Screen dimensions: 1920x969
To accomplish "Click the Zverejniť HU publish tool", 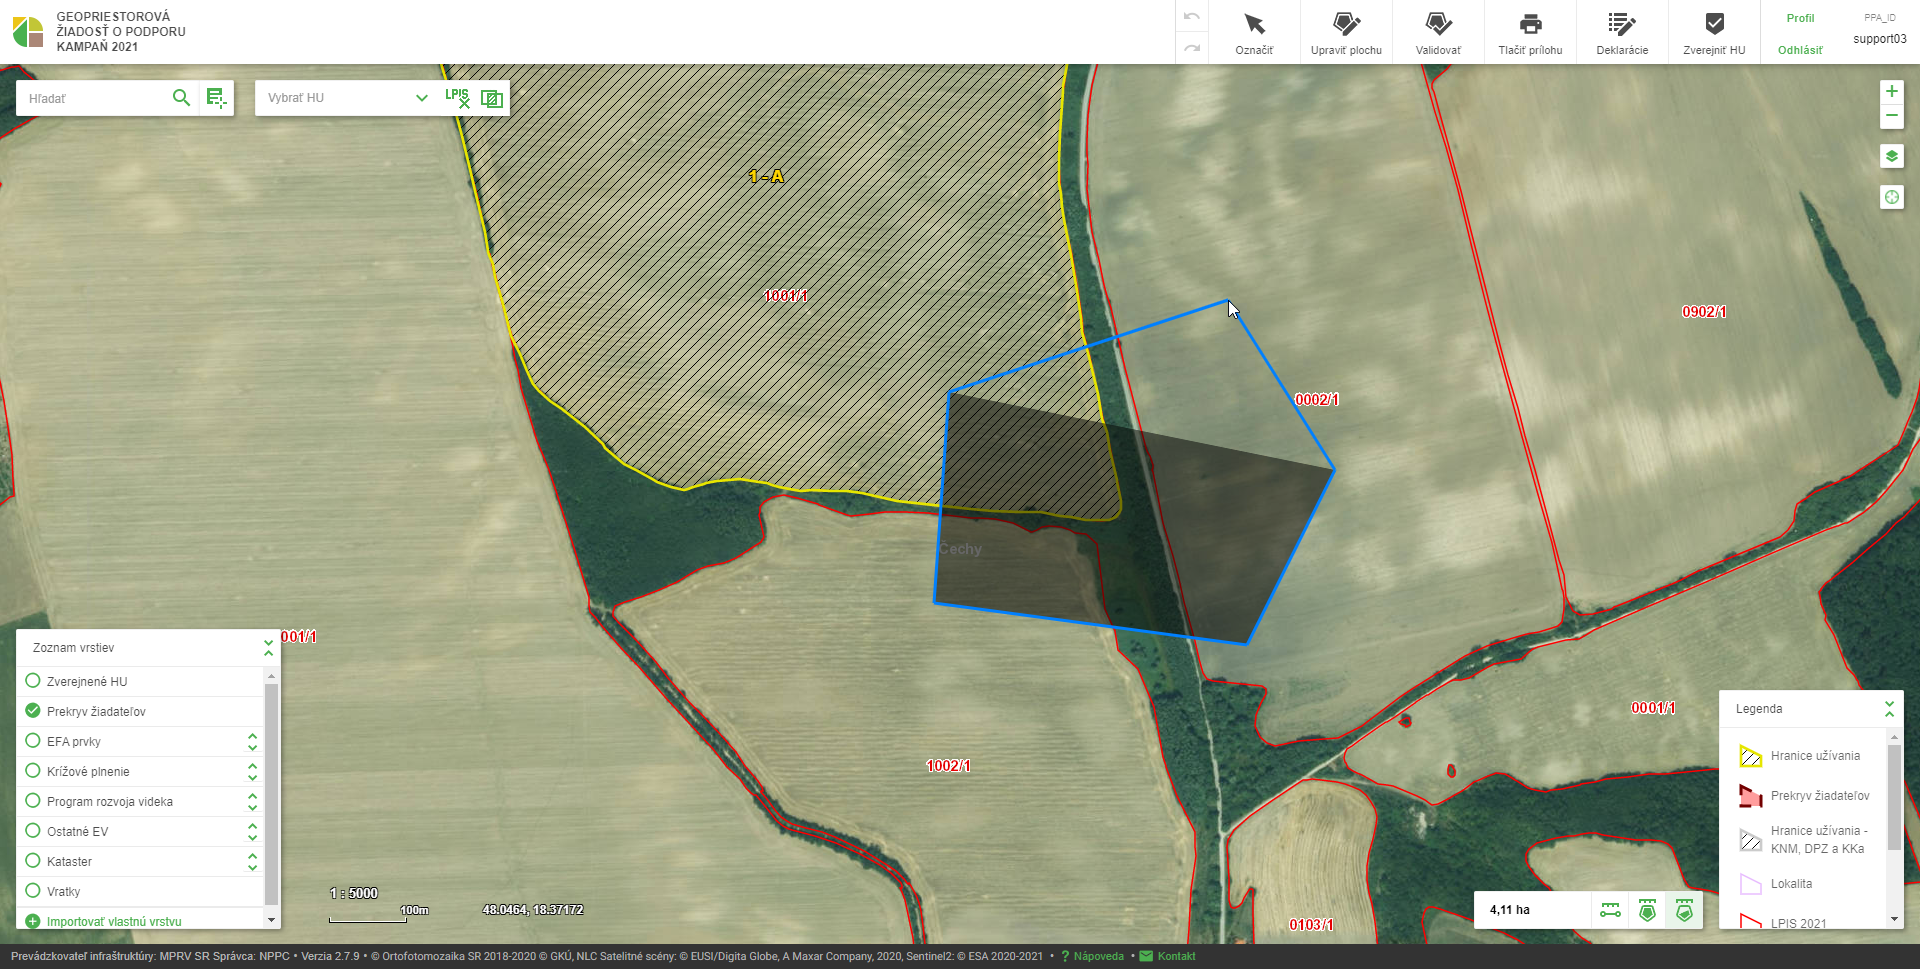I will click(x=1714, y=33).
